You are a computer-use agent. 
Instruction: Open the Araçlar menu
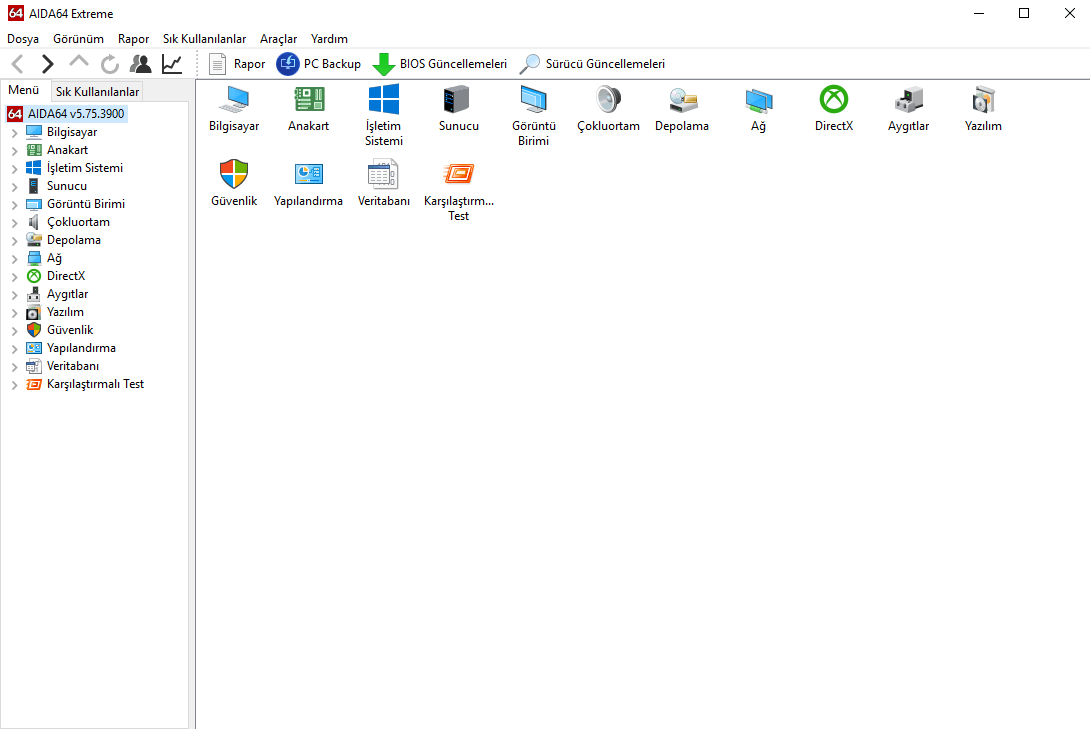279,39
